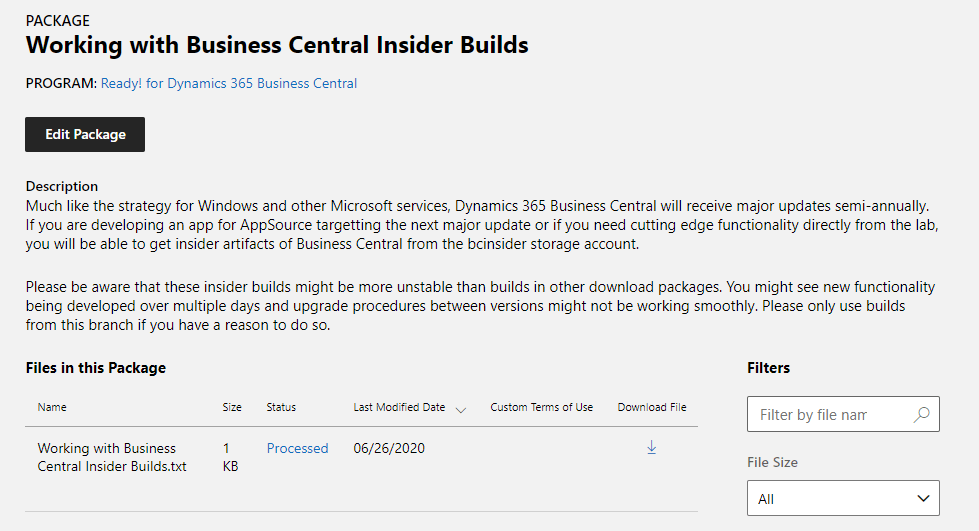979x531 pixels.
Task: Click the package title heading
Action: coord(277,45)
